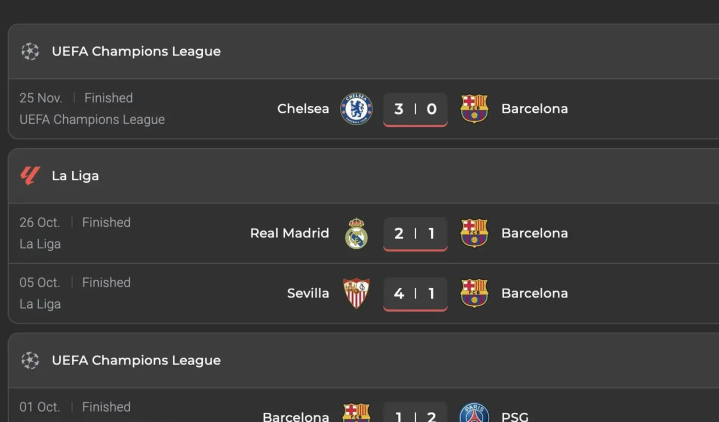Open the Real Madrid 2-1 score box
The height and width of the screenshot is (422, 719).
click(415, 234)
